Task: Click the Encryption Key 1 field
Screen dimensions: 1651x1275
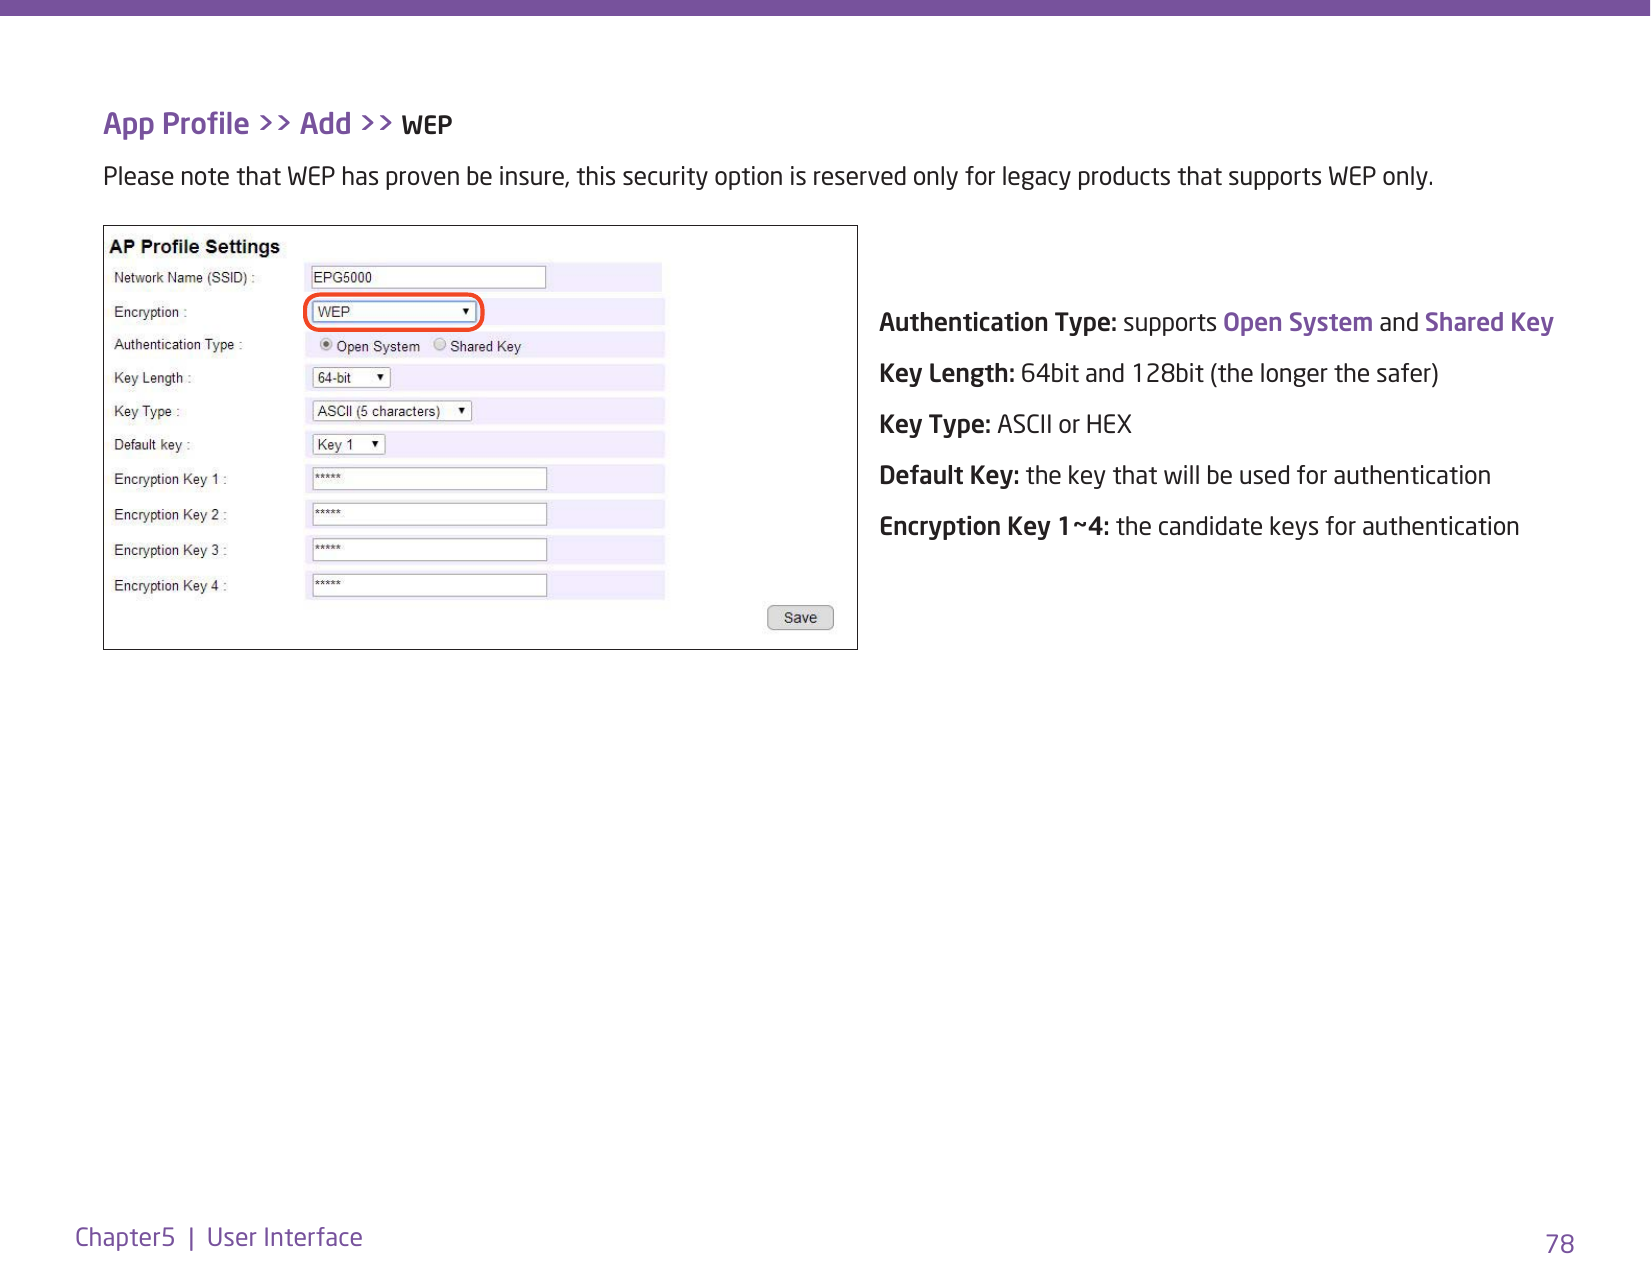Action: click(x=429, y=479)
